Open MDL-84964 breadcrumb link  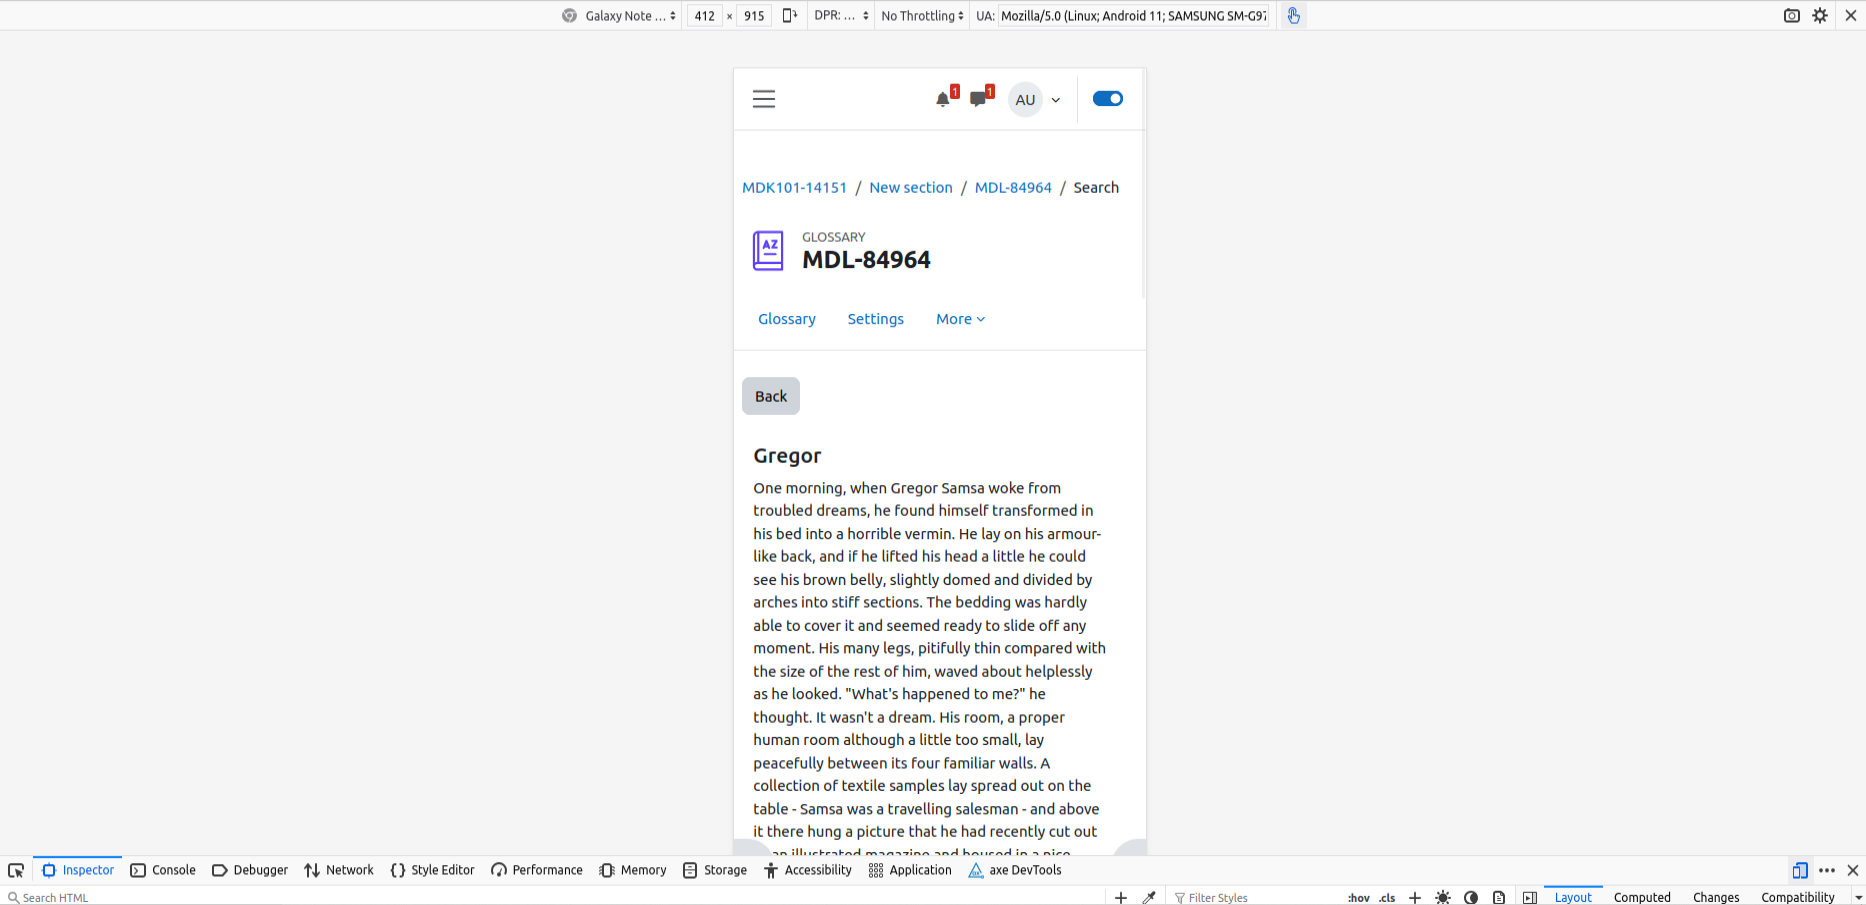[x=1013, y=187]
